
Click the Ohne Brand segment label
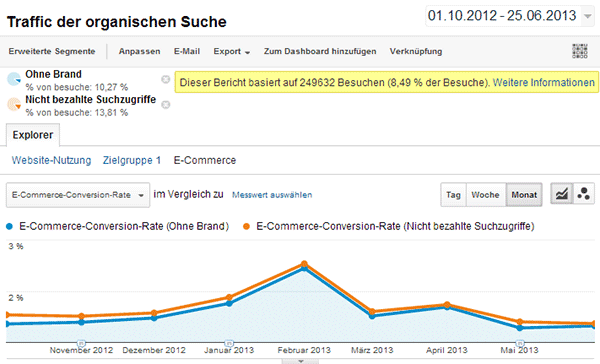pyautogui.click(x=53, y=74)
